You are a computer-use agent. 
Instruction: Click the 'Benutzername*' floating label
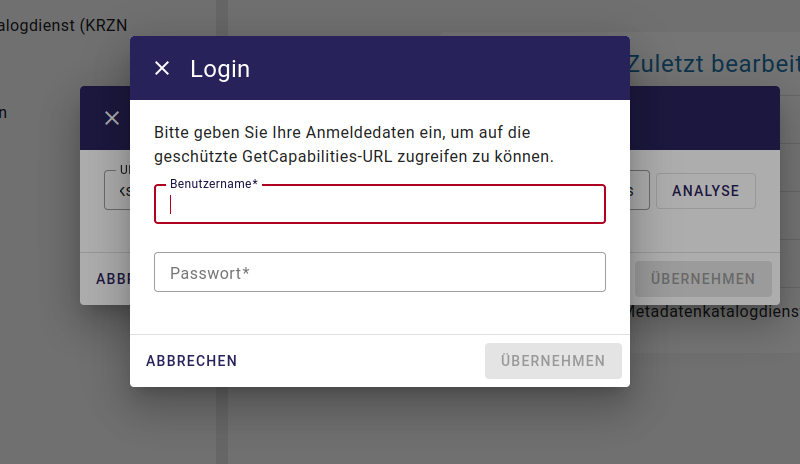pyautogui.click(x=214, y=185)
